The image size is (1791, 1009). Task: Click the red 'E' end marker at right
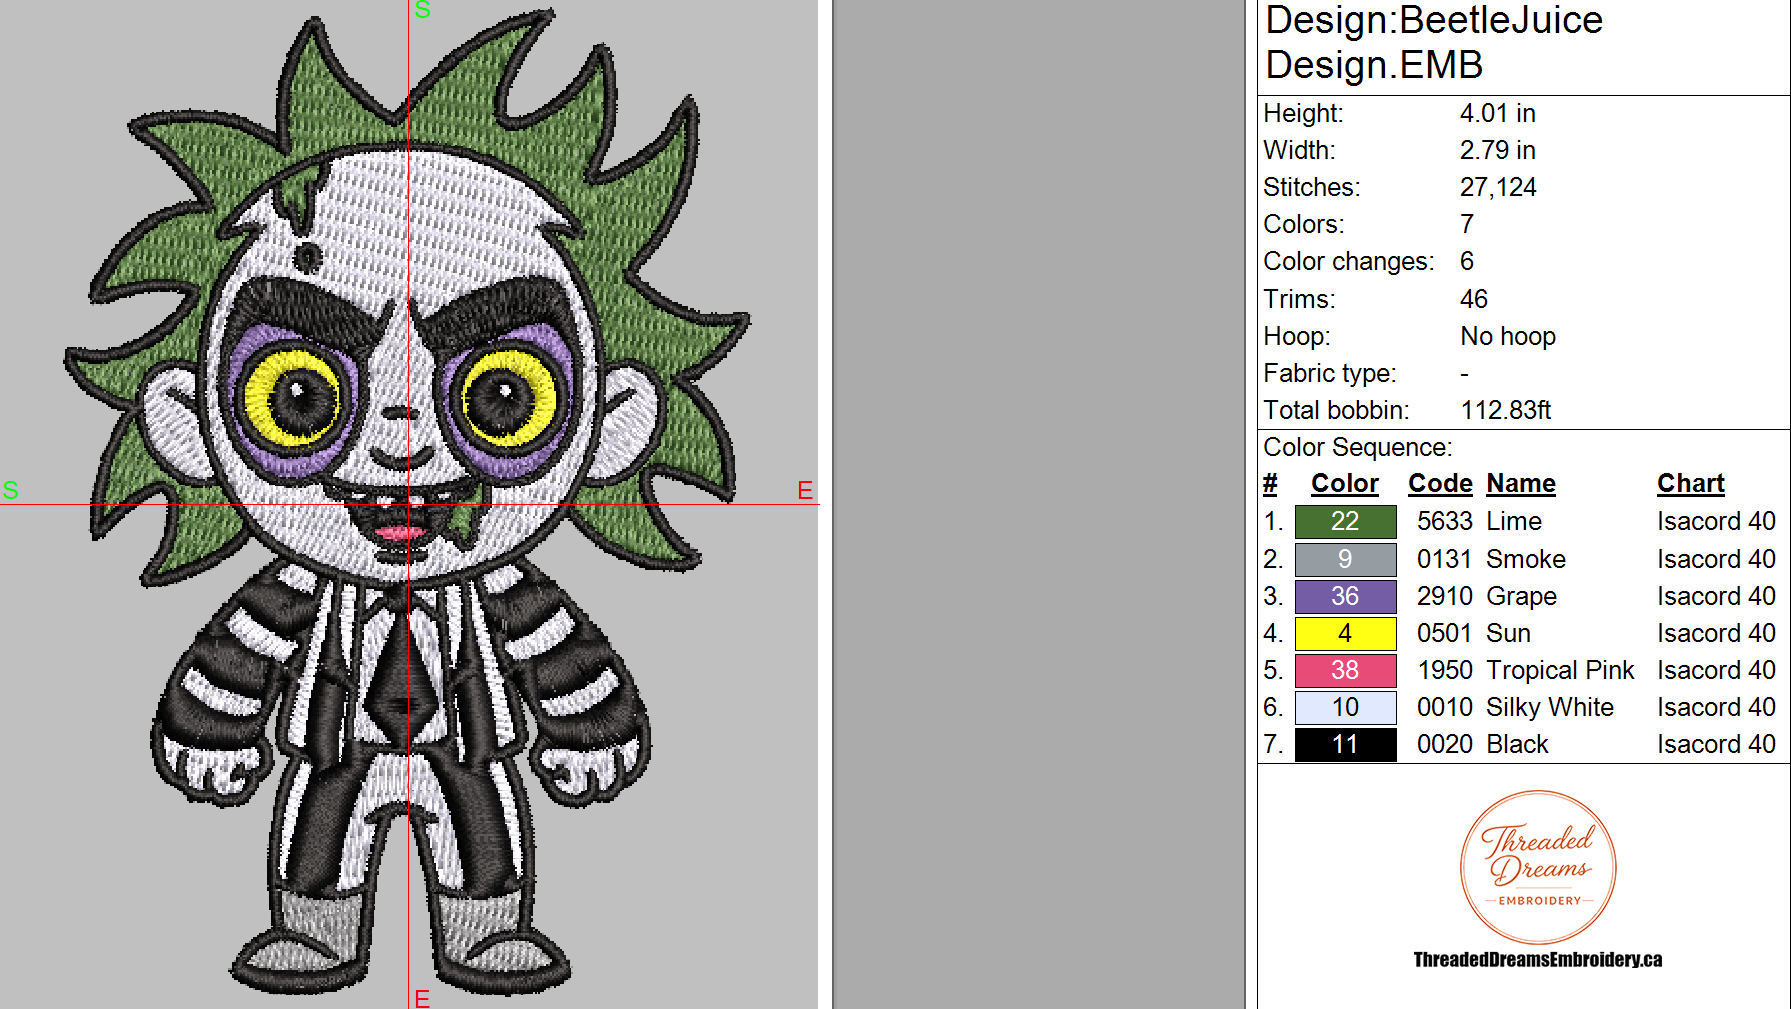[x=805, y=490]
